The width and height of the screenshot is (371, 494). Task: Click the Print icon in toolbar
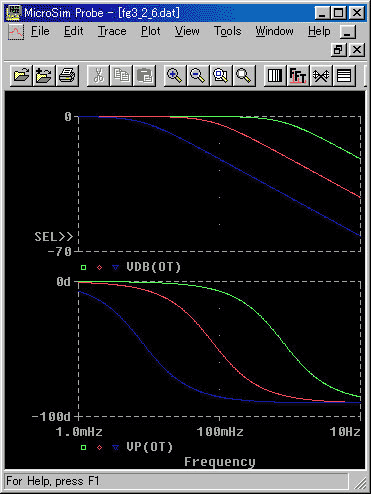pyautogui.click(x=67, y=75)
